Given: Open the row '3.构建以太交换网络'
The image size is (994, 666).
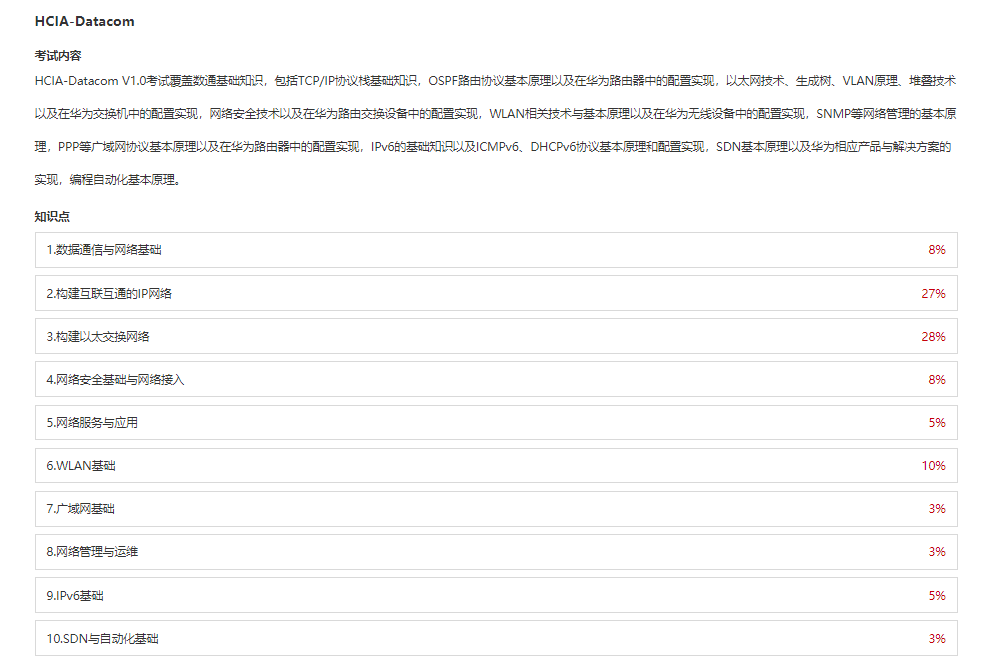Looking at the screenshot, I should point(496,336).
